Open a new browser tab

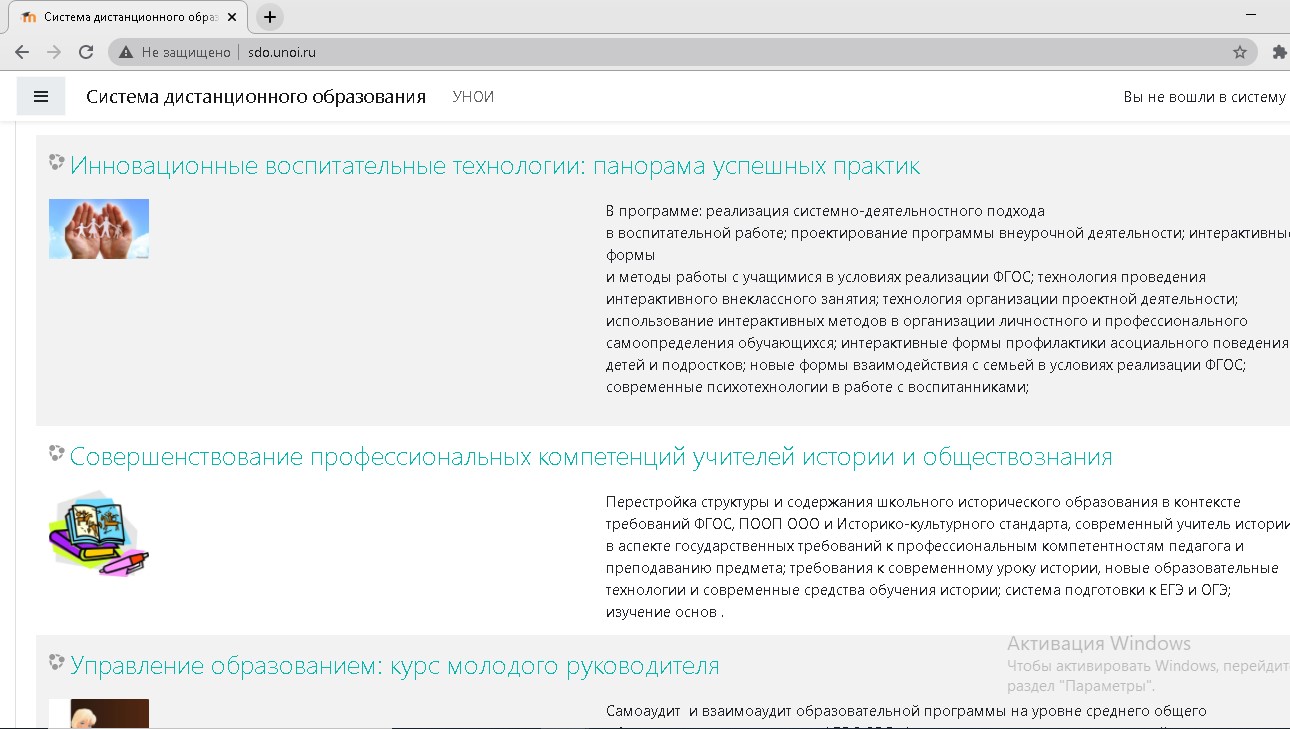click(x=270, y=17)
